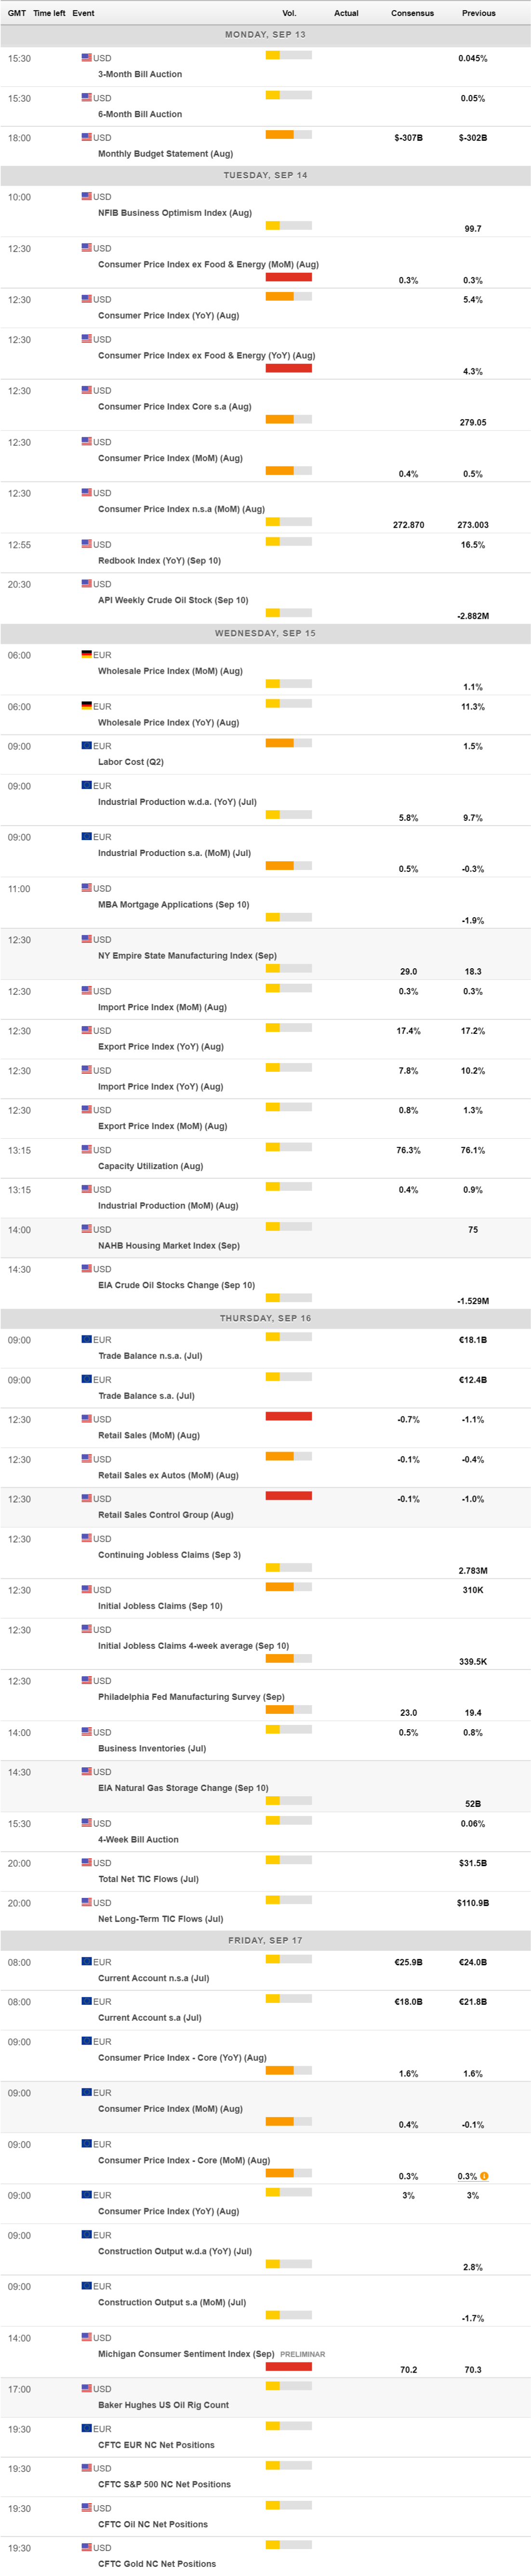The image size is (531, 2576).
Task: Click the Wednesday, Sep 15 date header
Action: click(265, 633)
